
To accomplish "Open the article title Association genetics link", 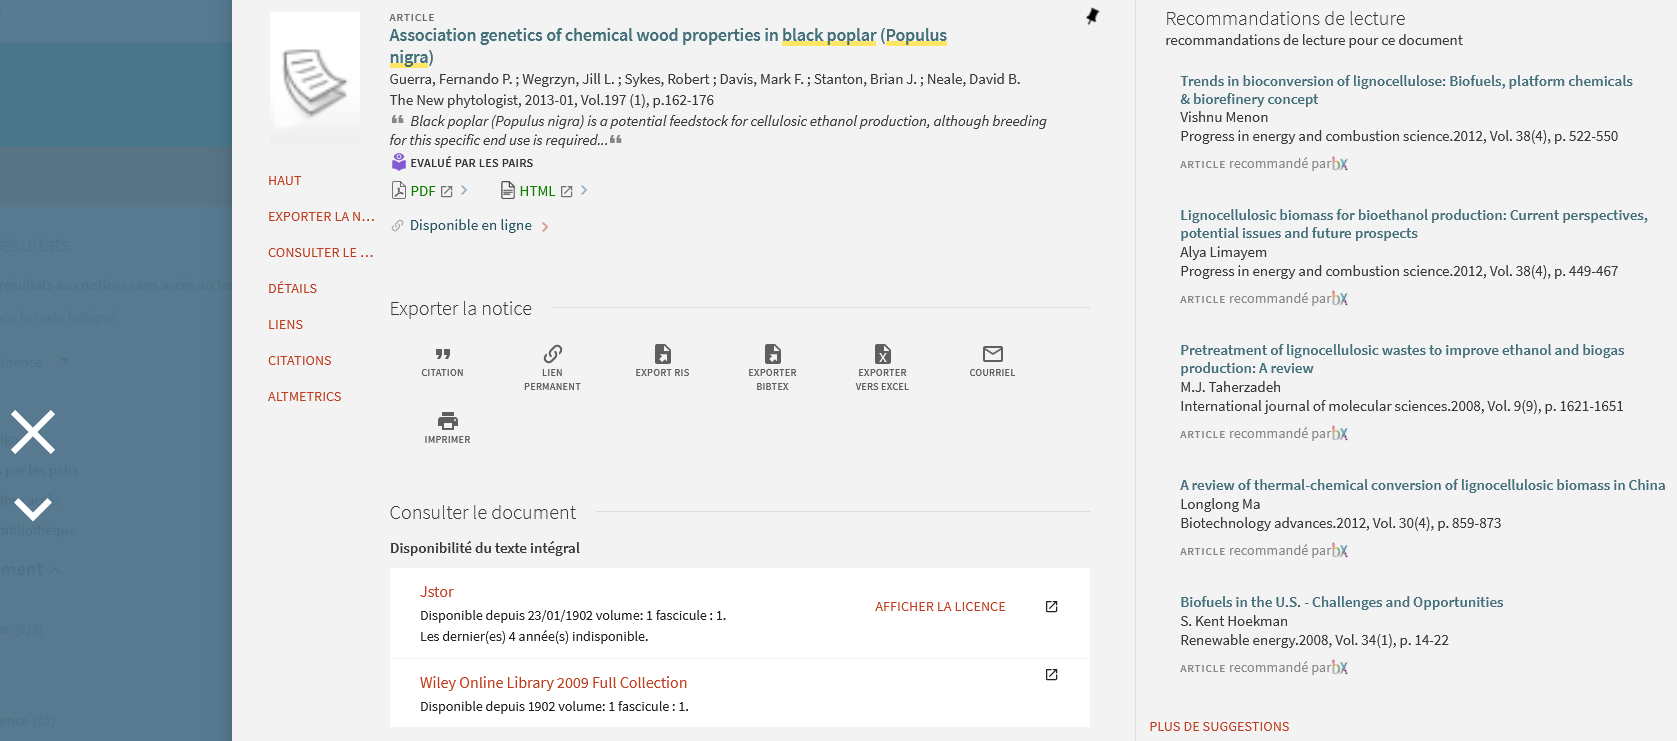I will [668, 46].
